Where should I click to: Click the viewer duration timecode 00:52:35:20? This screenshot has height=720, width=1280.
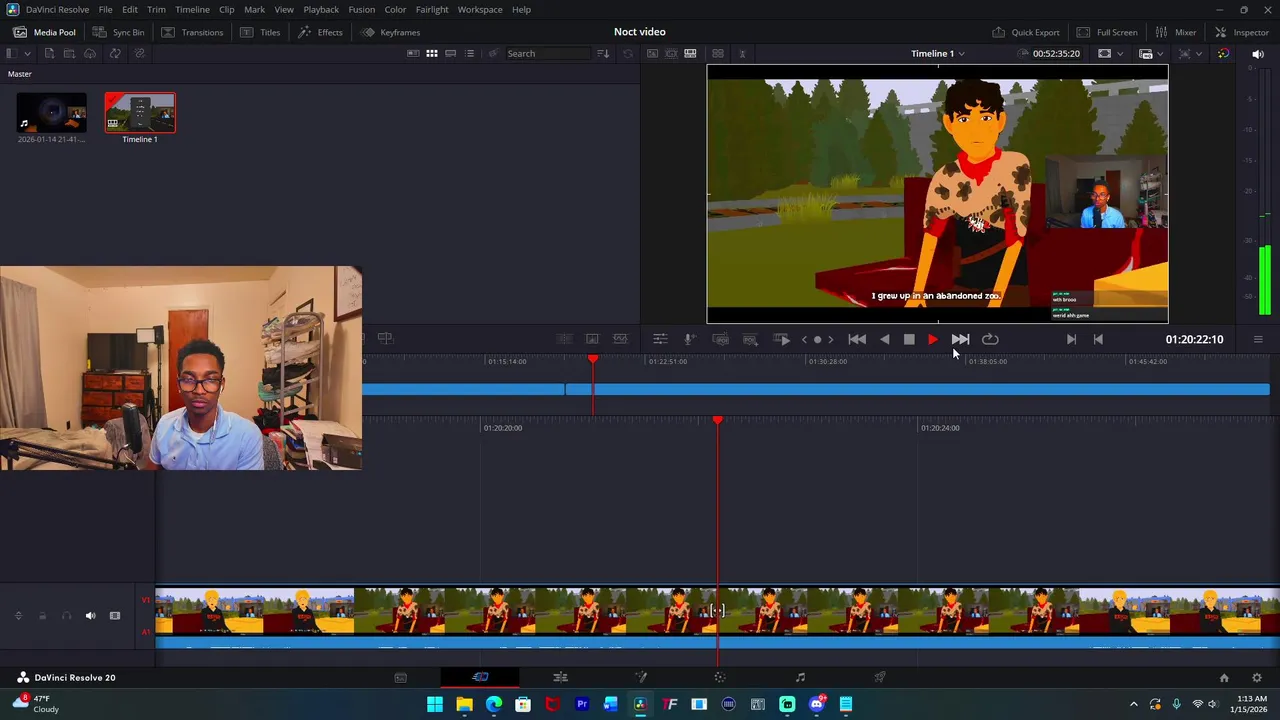click(1056, 53)
